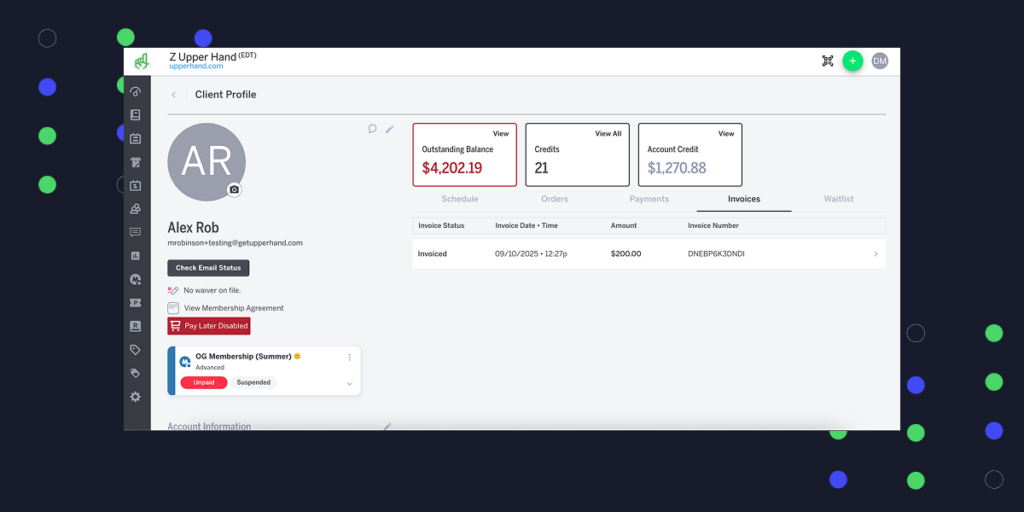Open the messages icon in left sidebar

135,232
